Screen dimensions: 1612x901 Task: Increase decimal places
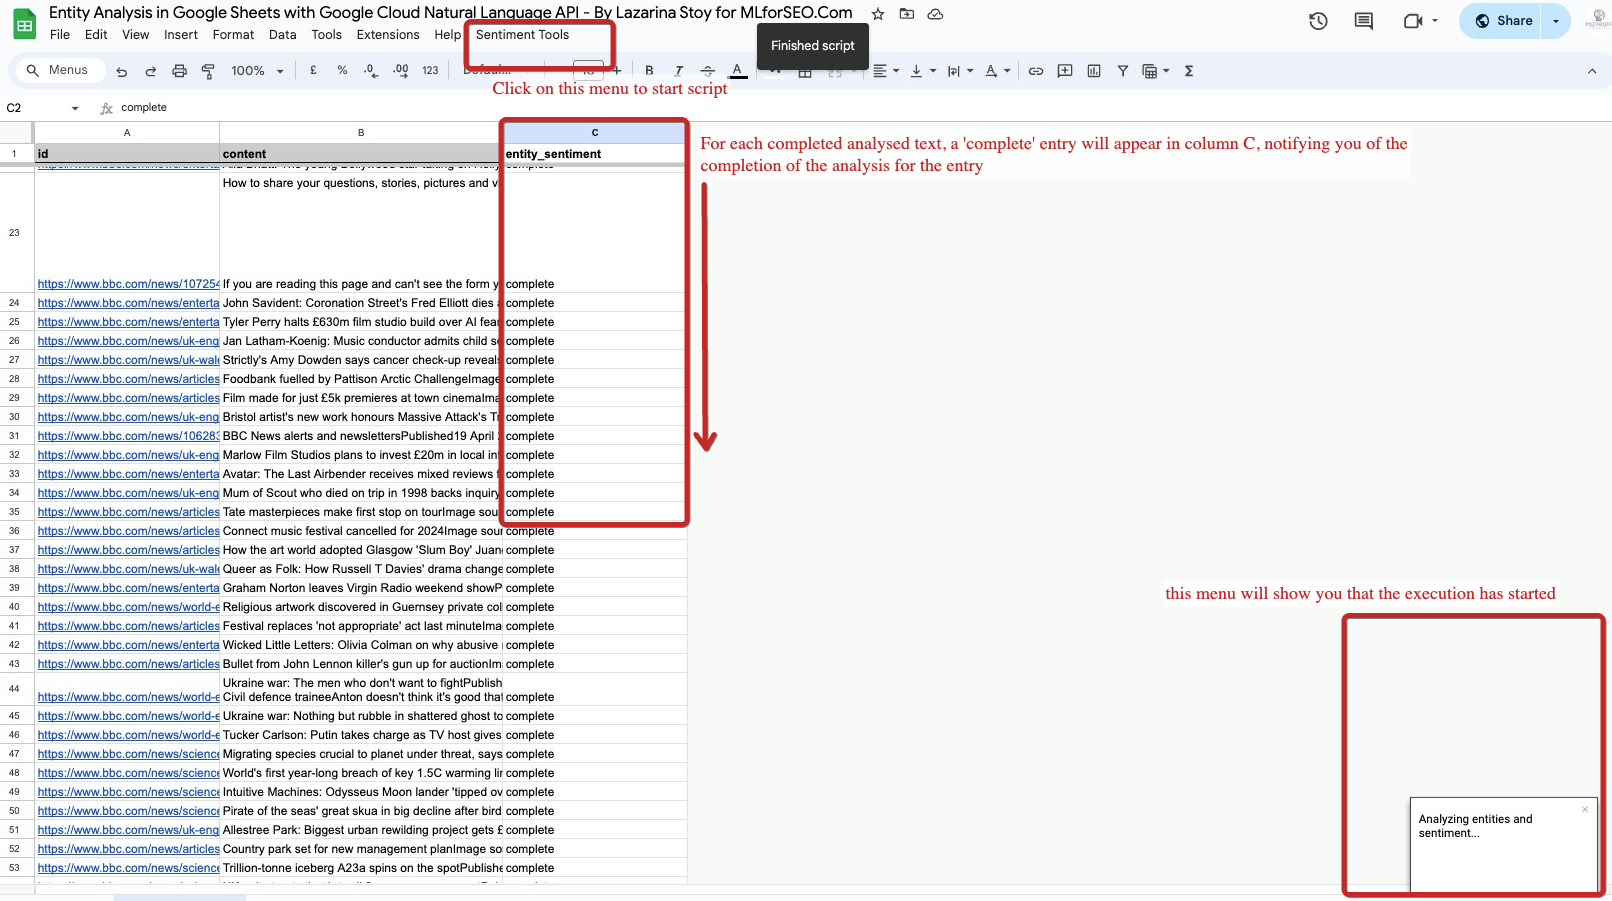click(400, 70)
